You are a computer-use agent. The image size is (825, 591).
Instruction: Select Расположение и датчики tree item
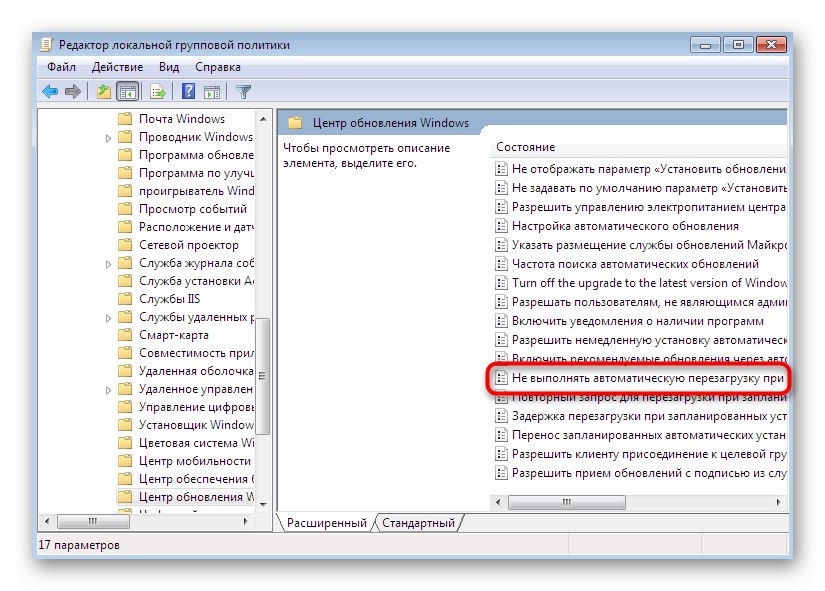[196, 227]
